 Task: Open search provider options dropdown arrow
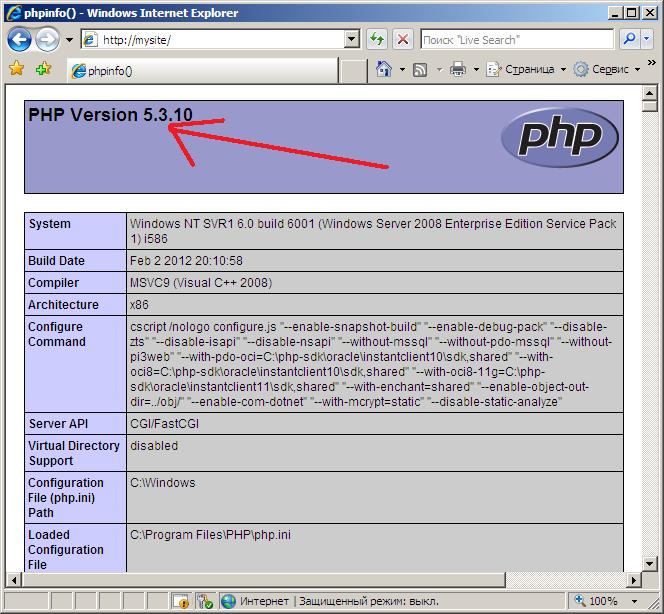pyautogui.click(x=647, y=39)
